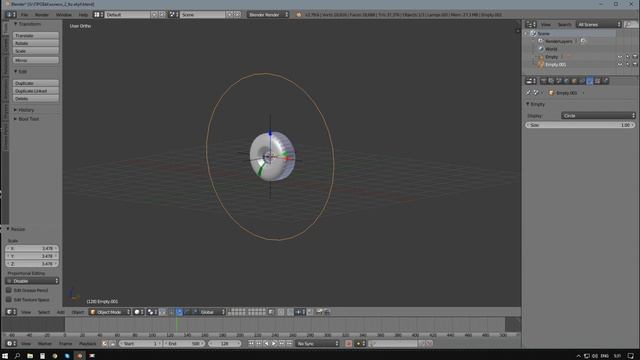The image size is (640, 360).
Task: Open the pivot point selector in 3D header
Action: click(x=153, y=312)
